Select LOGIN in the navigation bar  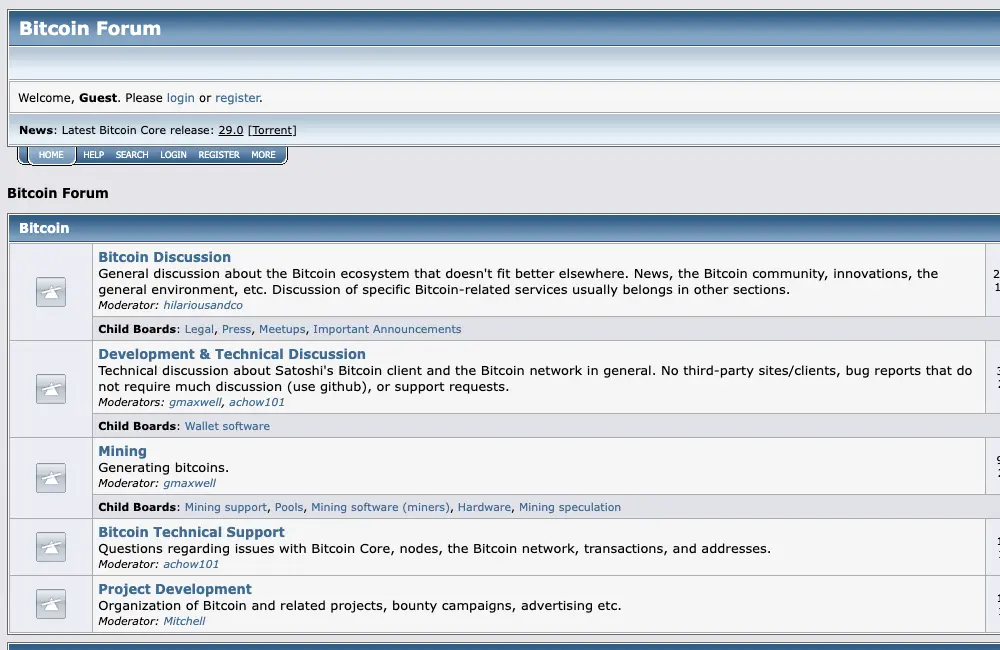(x=173, y=155)
